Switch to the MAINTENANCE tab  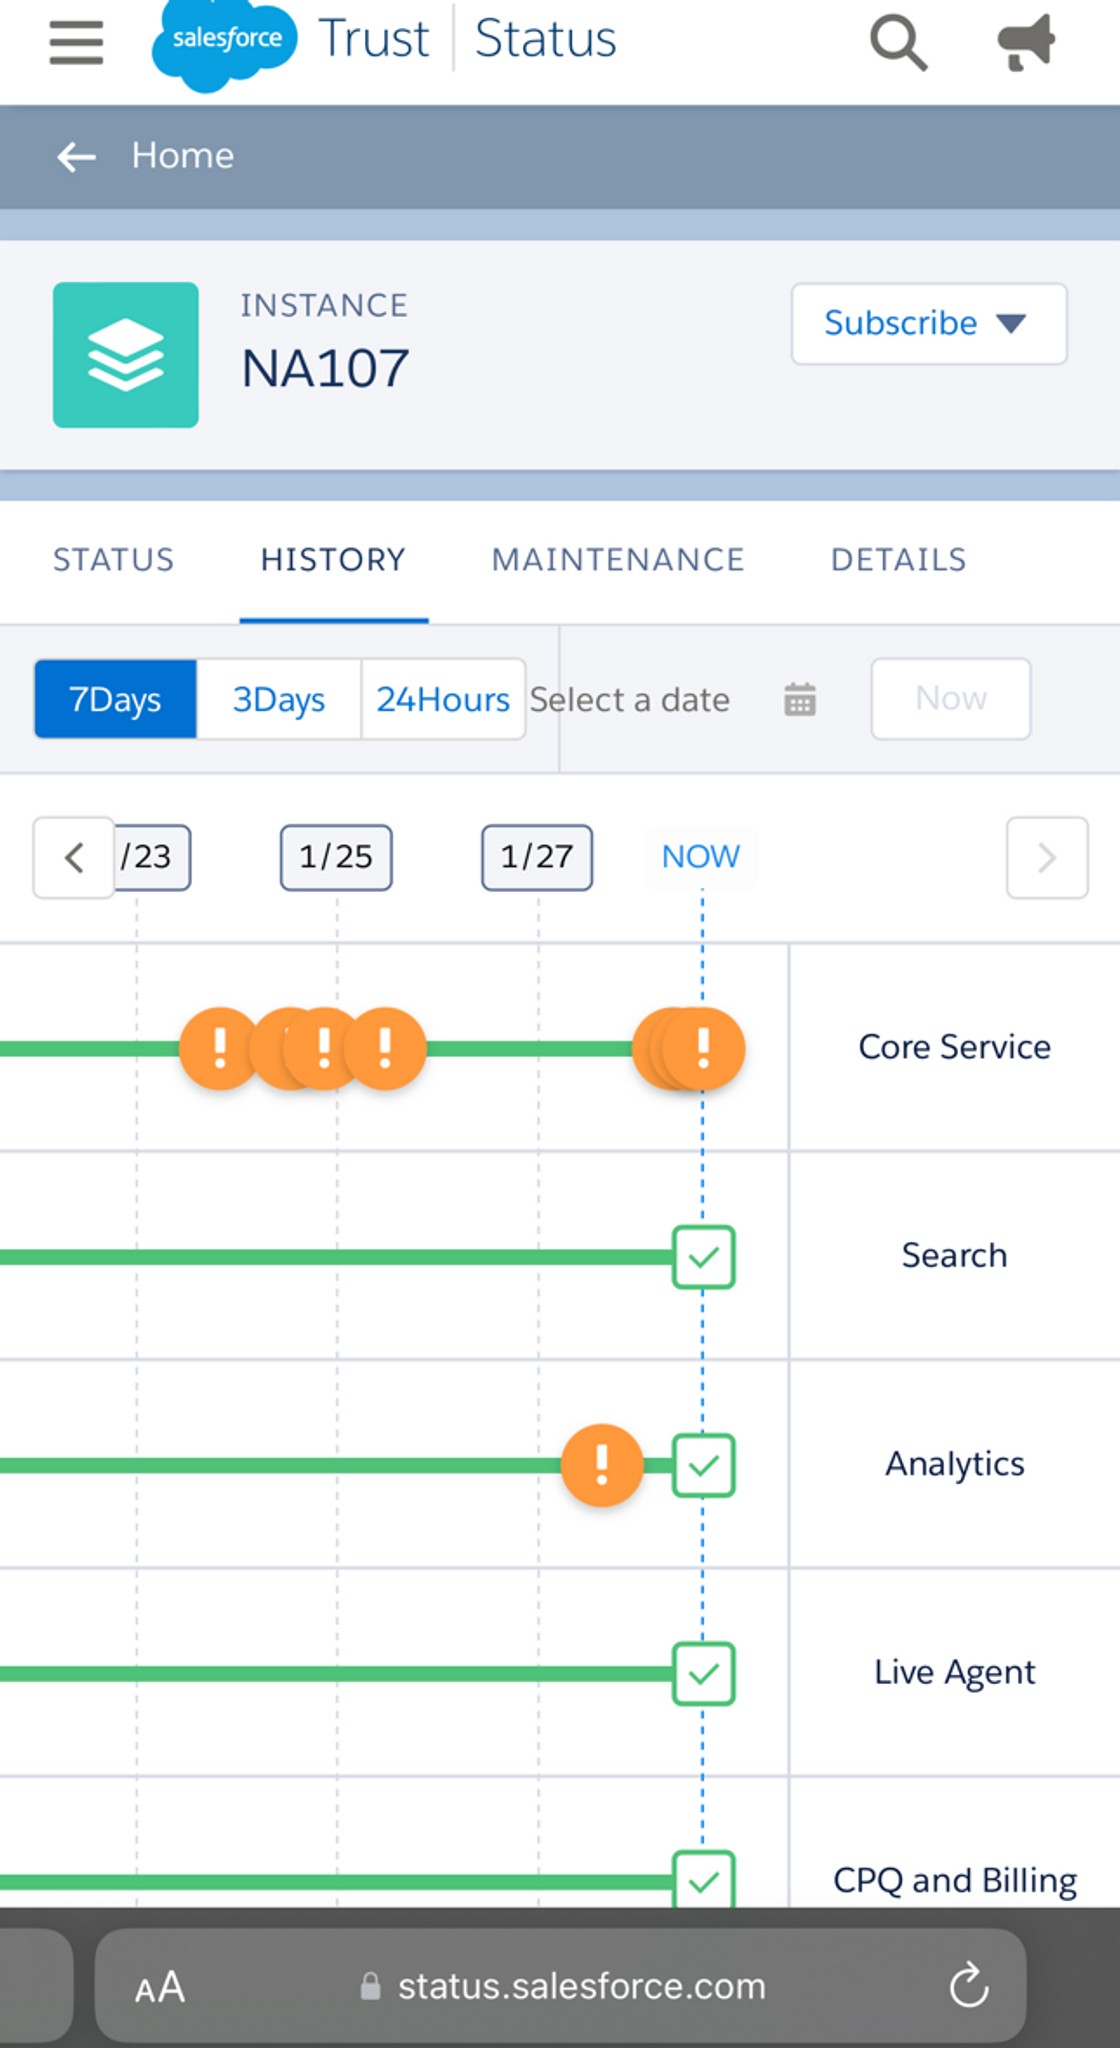618,560
